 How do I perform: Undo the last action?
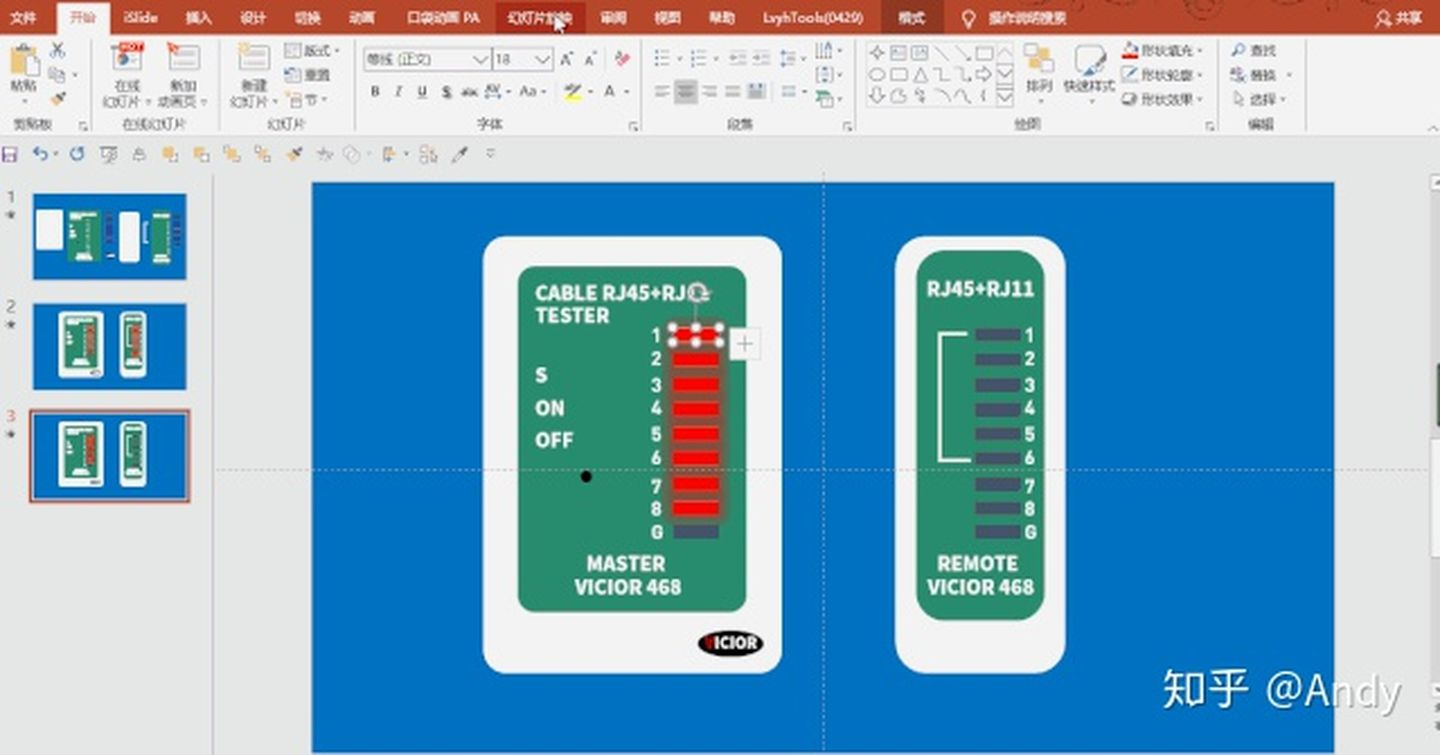tap(40, 154)
